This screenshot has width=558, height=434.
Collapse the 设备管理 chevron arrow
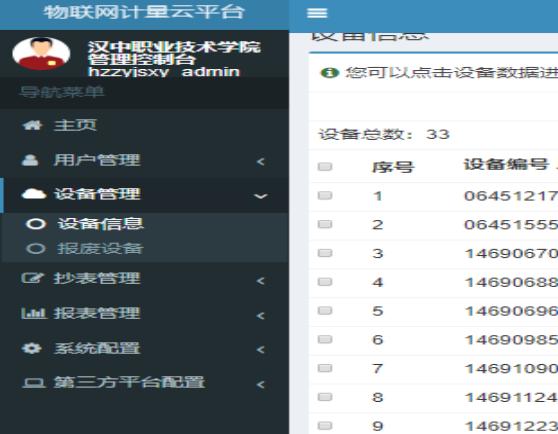[x=261, y=196]
